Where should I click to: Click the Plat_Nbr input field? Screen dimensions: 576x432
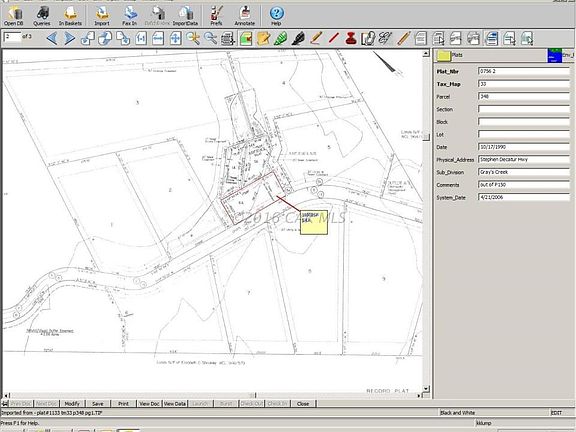click(524, 71)
